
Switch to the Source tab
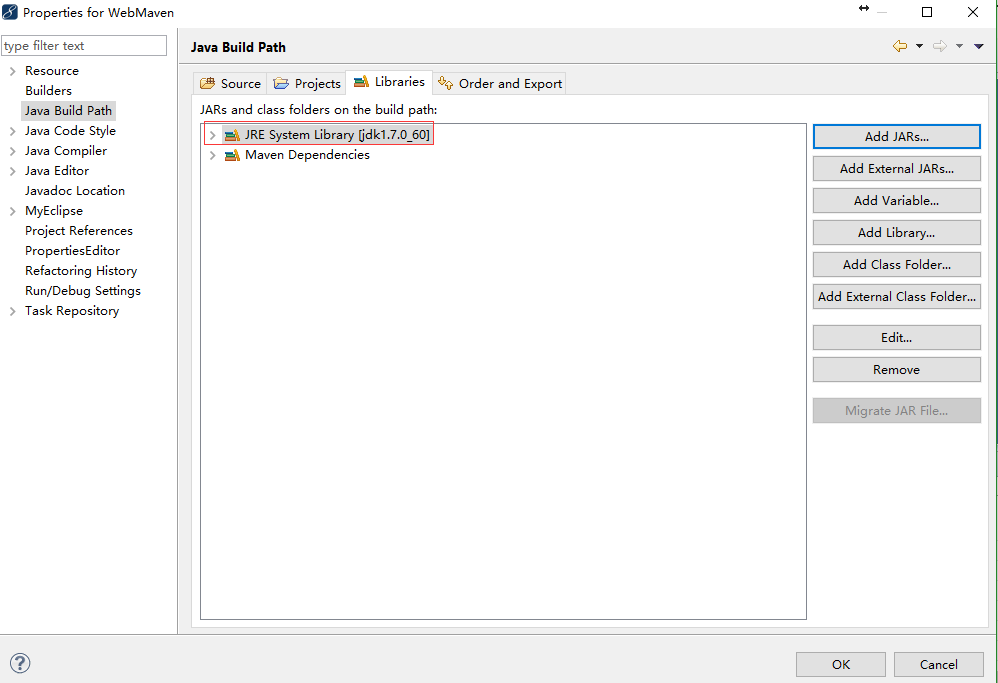pos(230,83)
